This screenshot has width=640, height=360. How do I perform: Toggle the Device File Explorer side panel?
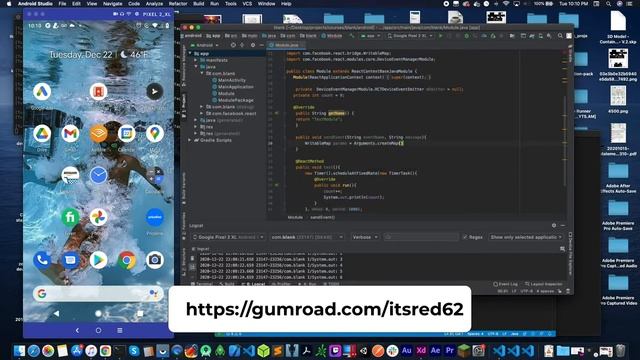(x=570, y=253)
